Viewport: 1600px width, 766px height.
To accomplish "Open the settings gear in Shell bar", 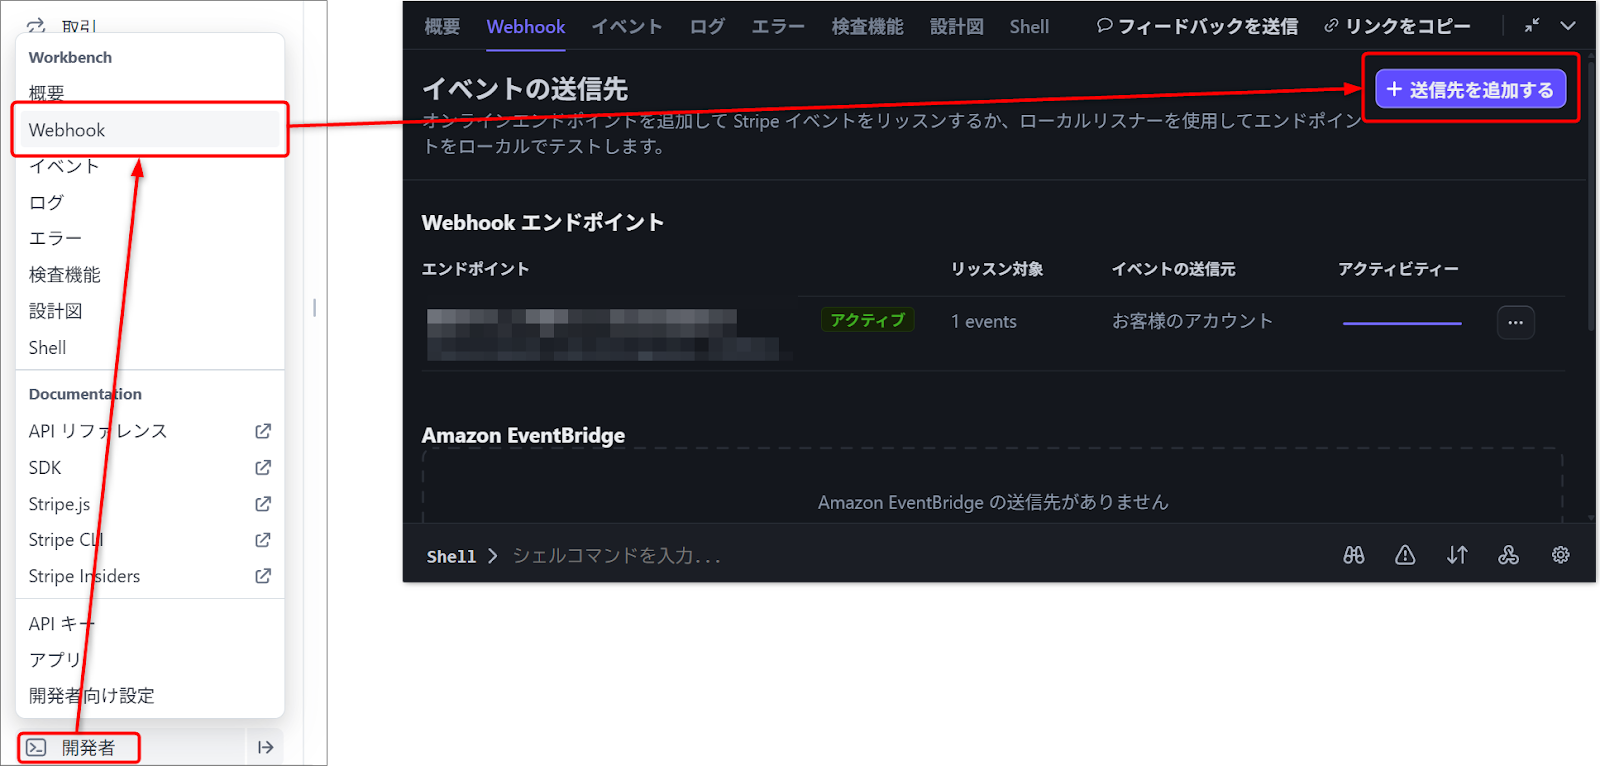I will point(1560,555).
